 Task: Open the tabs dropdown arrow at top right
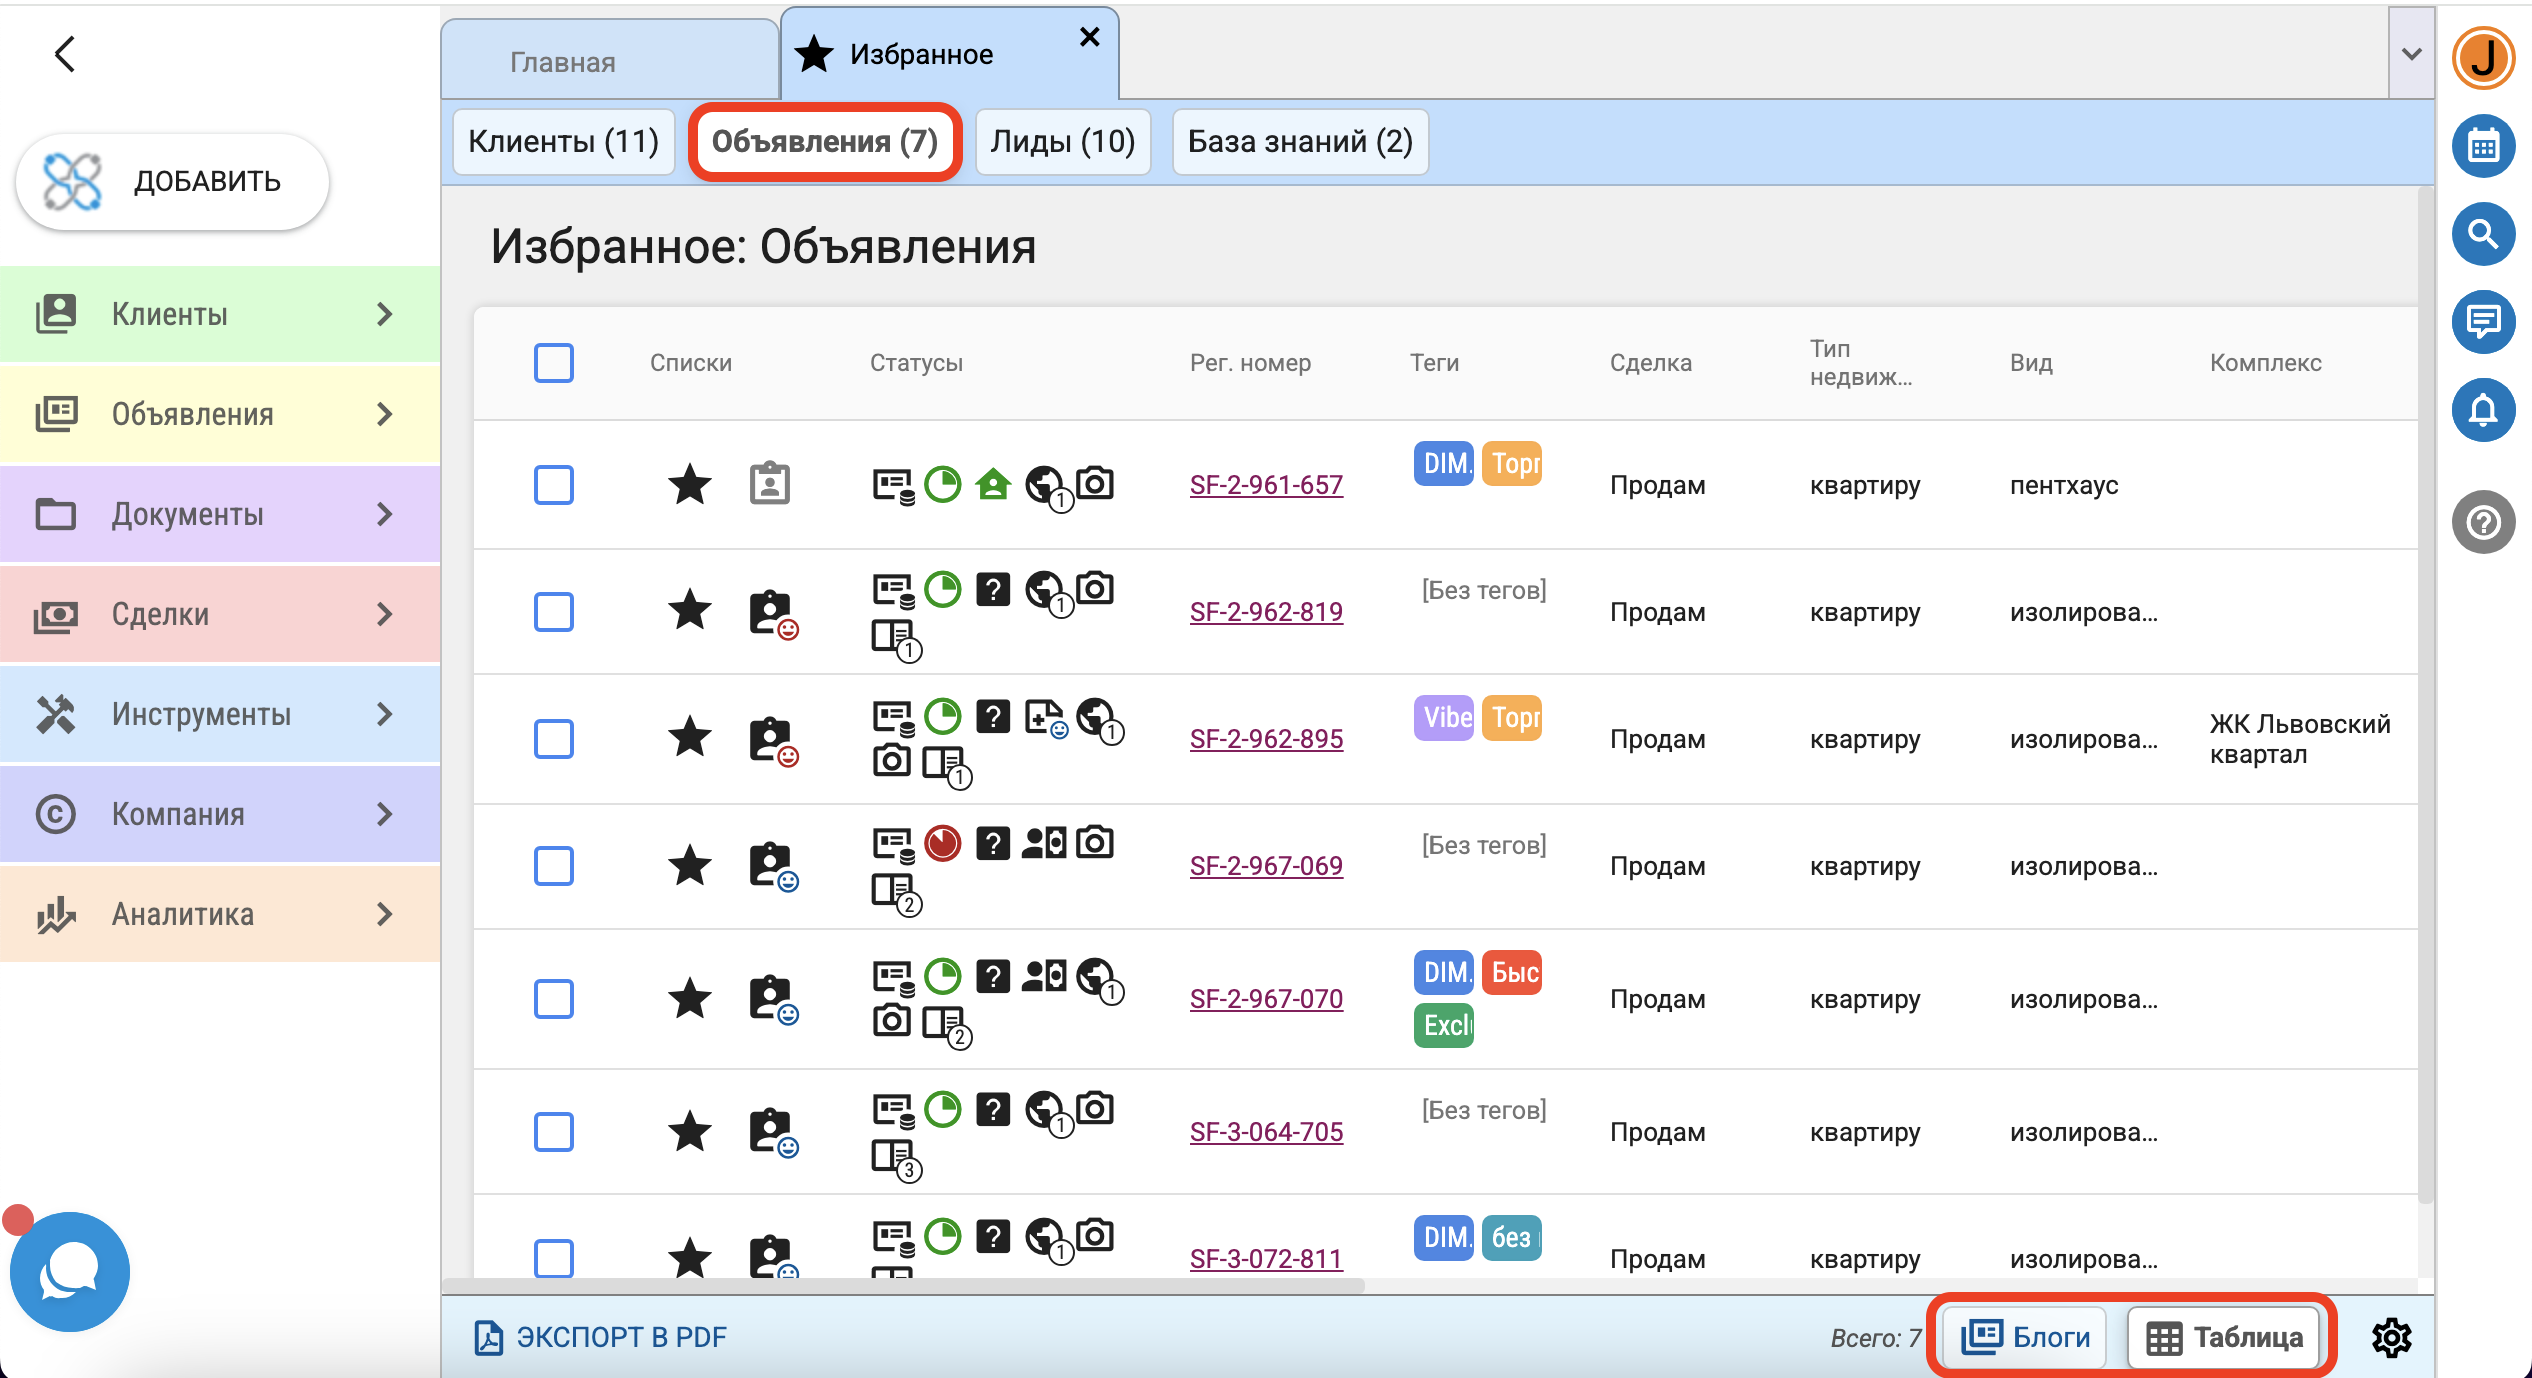2411,54
